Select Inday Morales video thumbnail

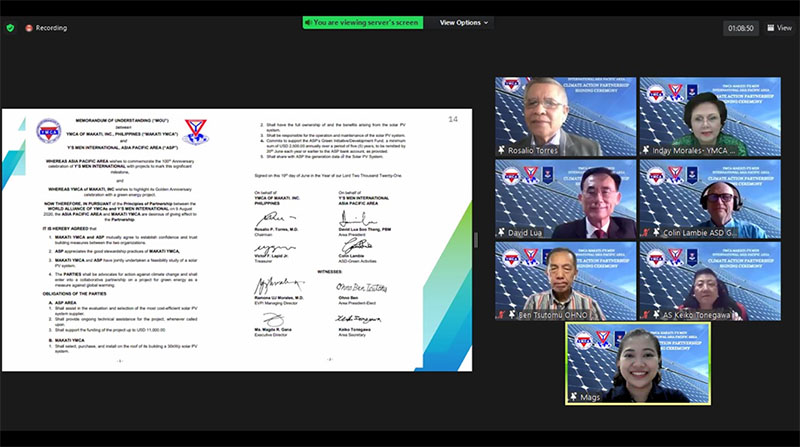click(x=710, y=116)
